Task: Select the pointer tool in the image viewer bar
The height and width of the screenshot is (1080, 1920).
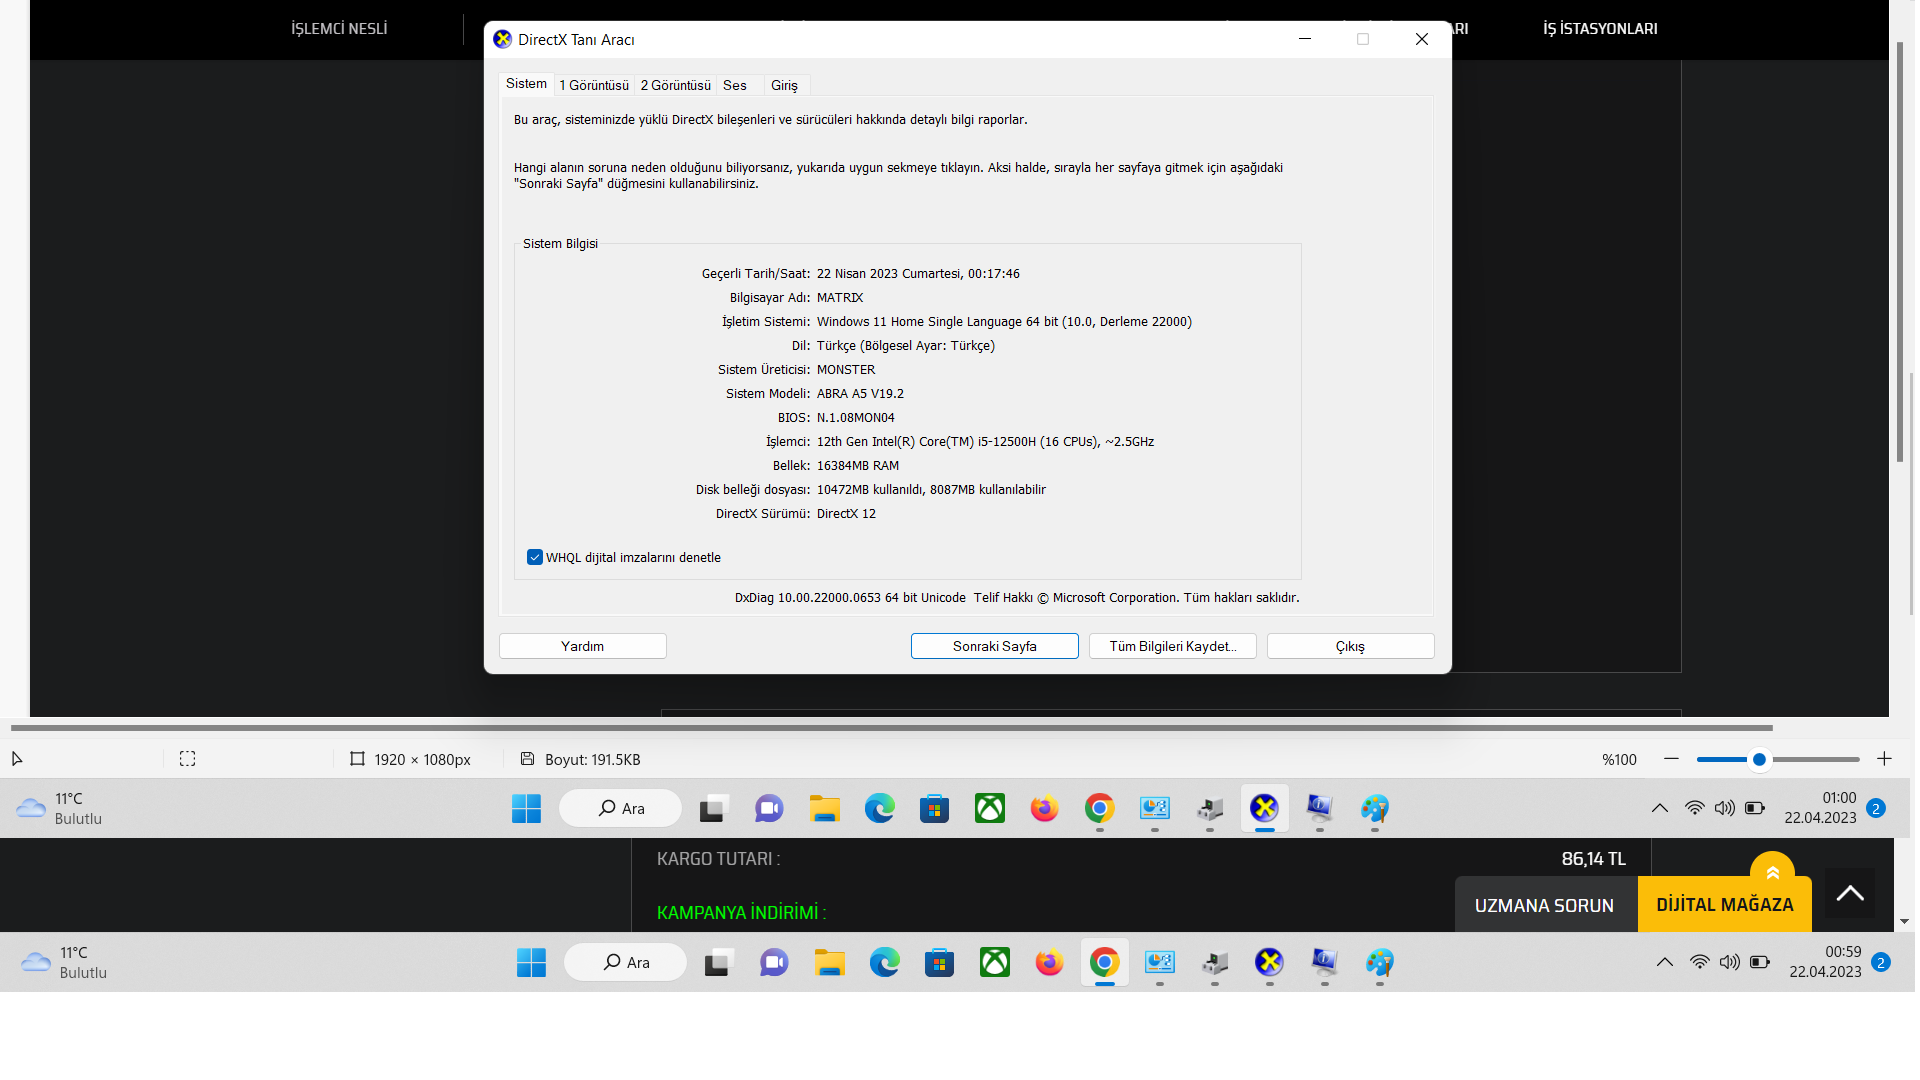Action: tap(17, 759)
